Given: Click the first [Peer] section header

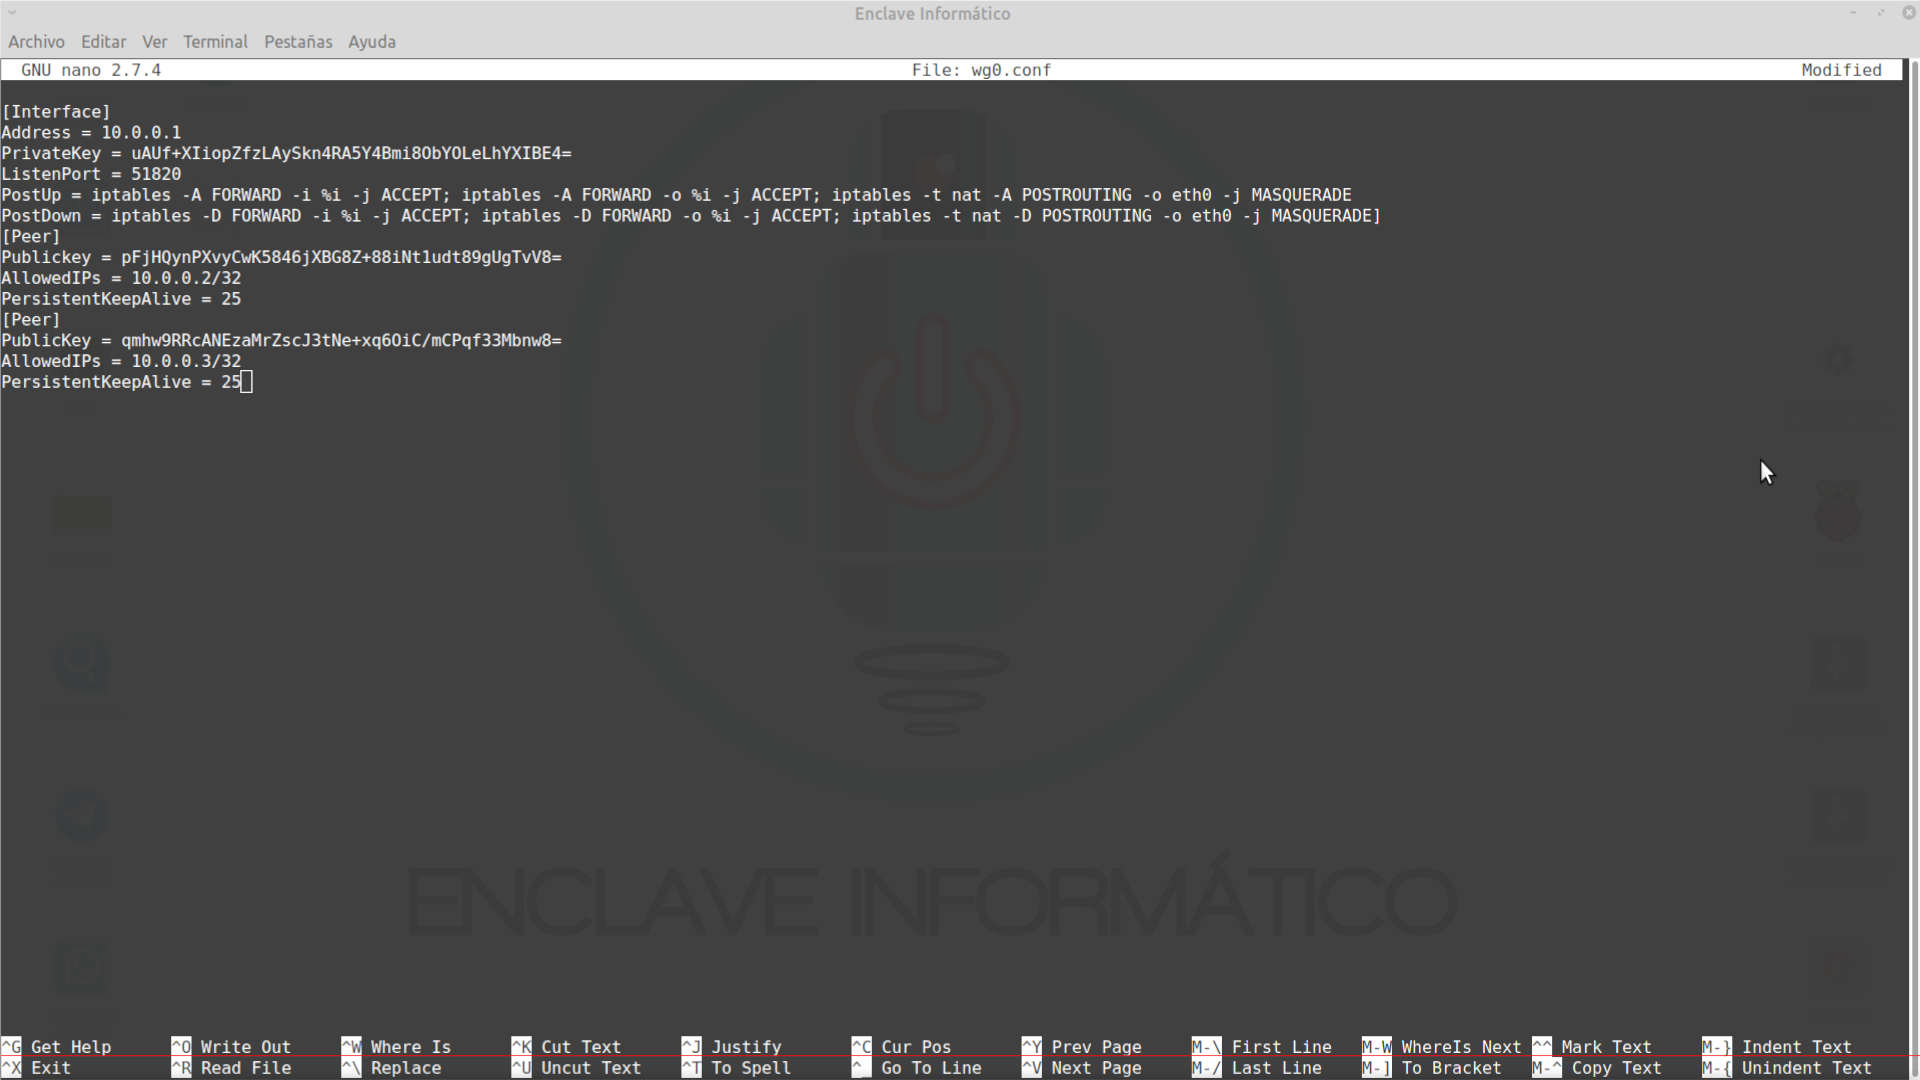Looking at the screenshot, I should point(31,237).
